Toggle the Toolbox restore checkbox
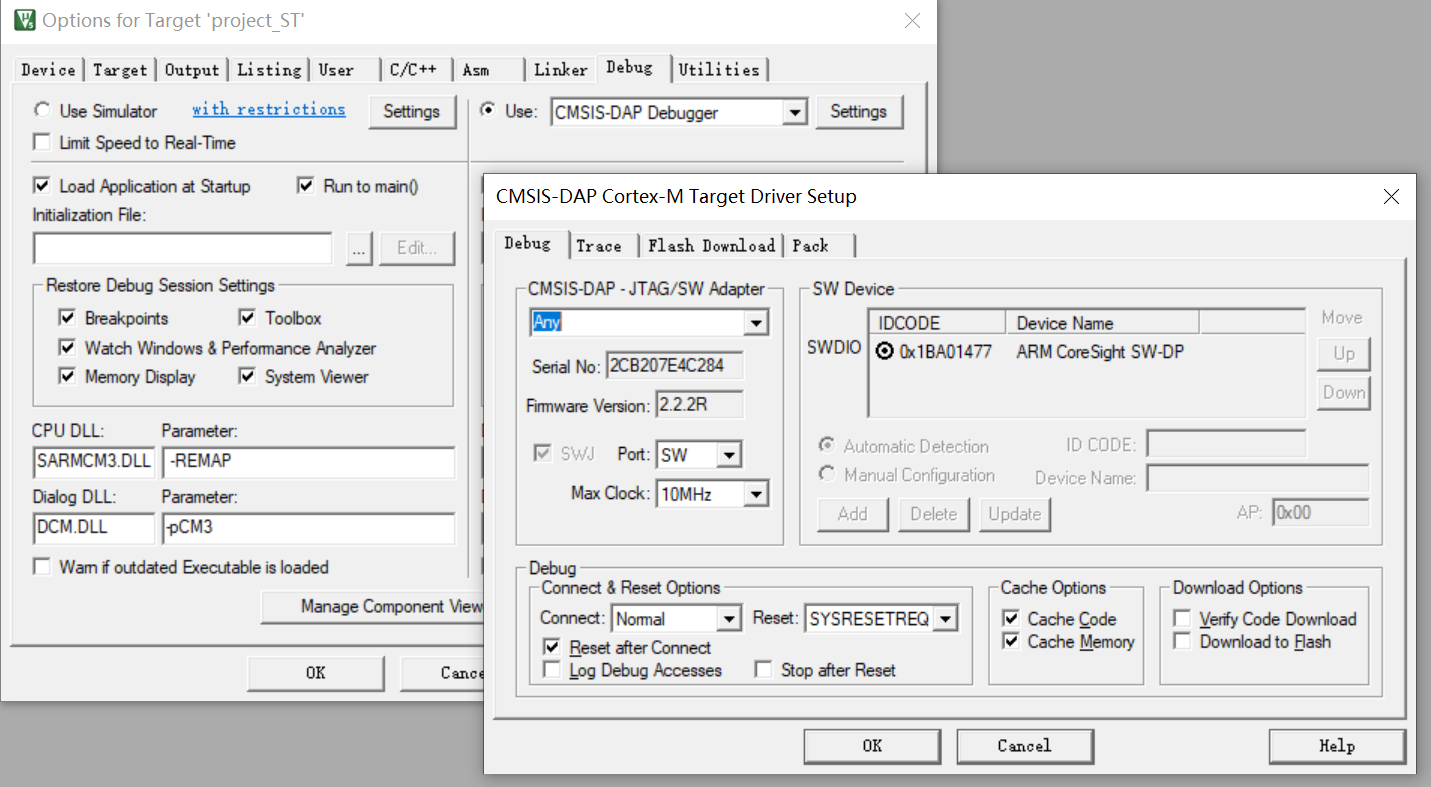The image size is (1431, 787). [248, 318]
